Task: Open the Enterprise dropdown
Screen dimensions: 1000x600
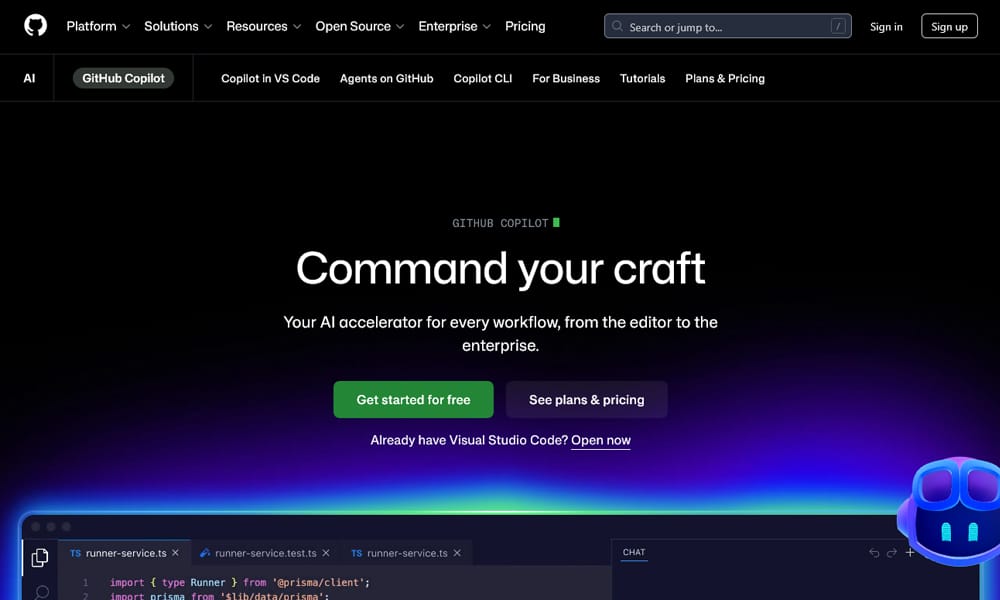Action: pyautogui.click(x=448, y=26)
